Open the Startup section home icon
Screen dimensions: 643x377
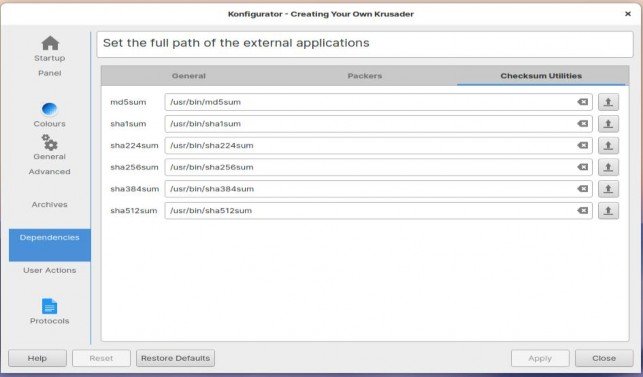(50, 43)
